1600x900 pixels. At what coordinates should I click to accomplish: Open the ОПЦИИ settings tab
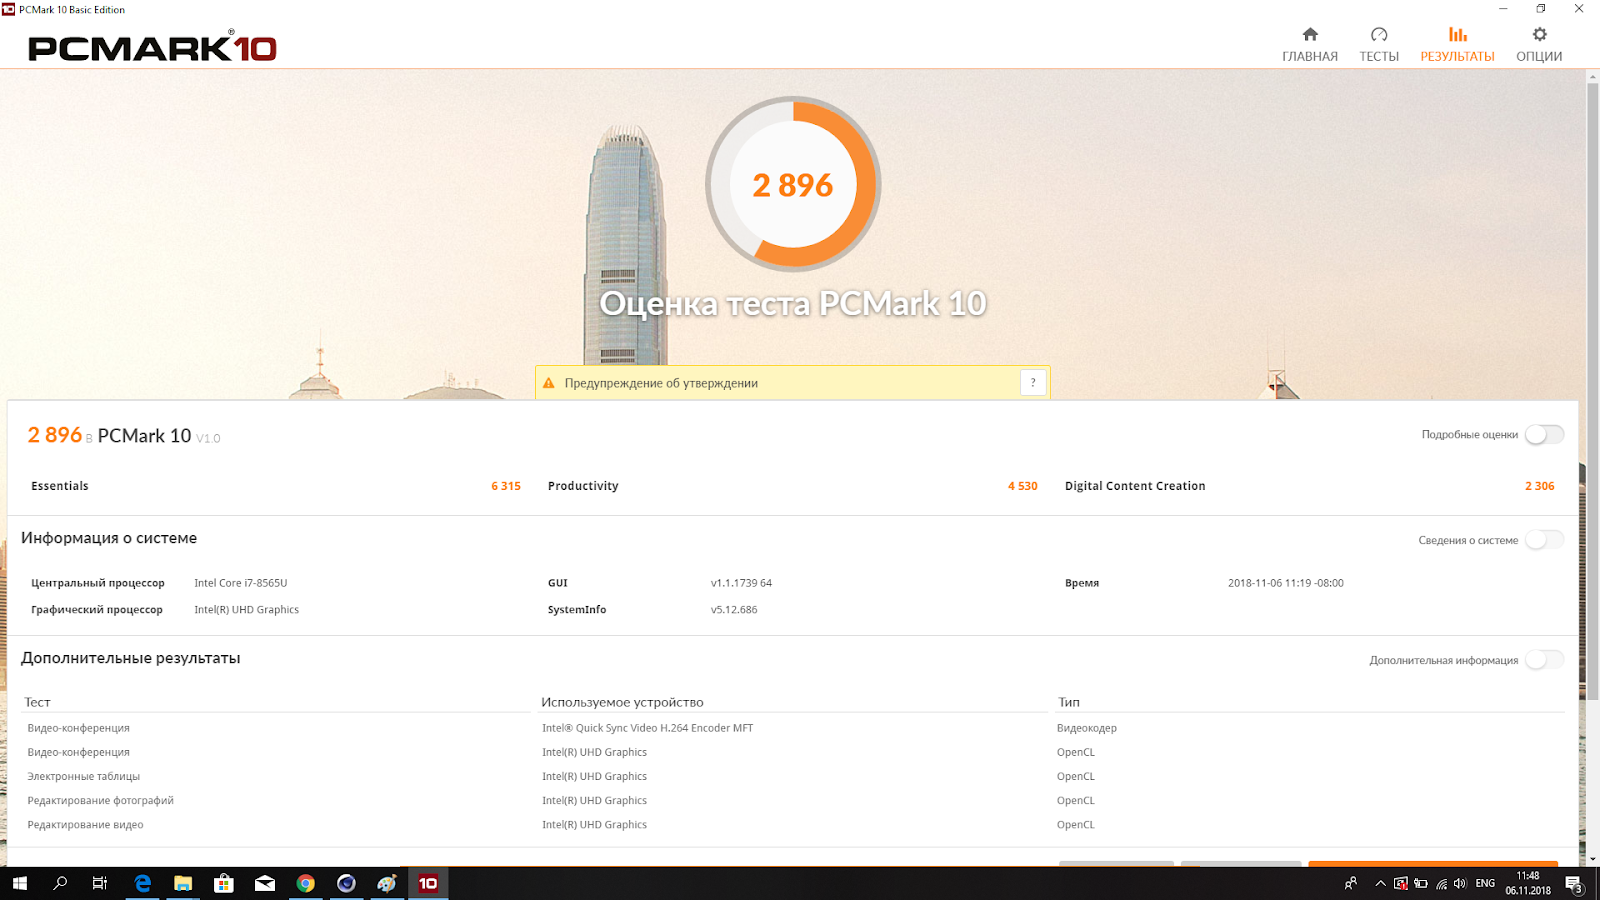(x=1538, y=45)
